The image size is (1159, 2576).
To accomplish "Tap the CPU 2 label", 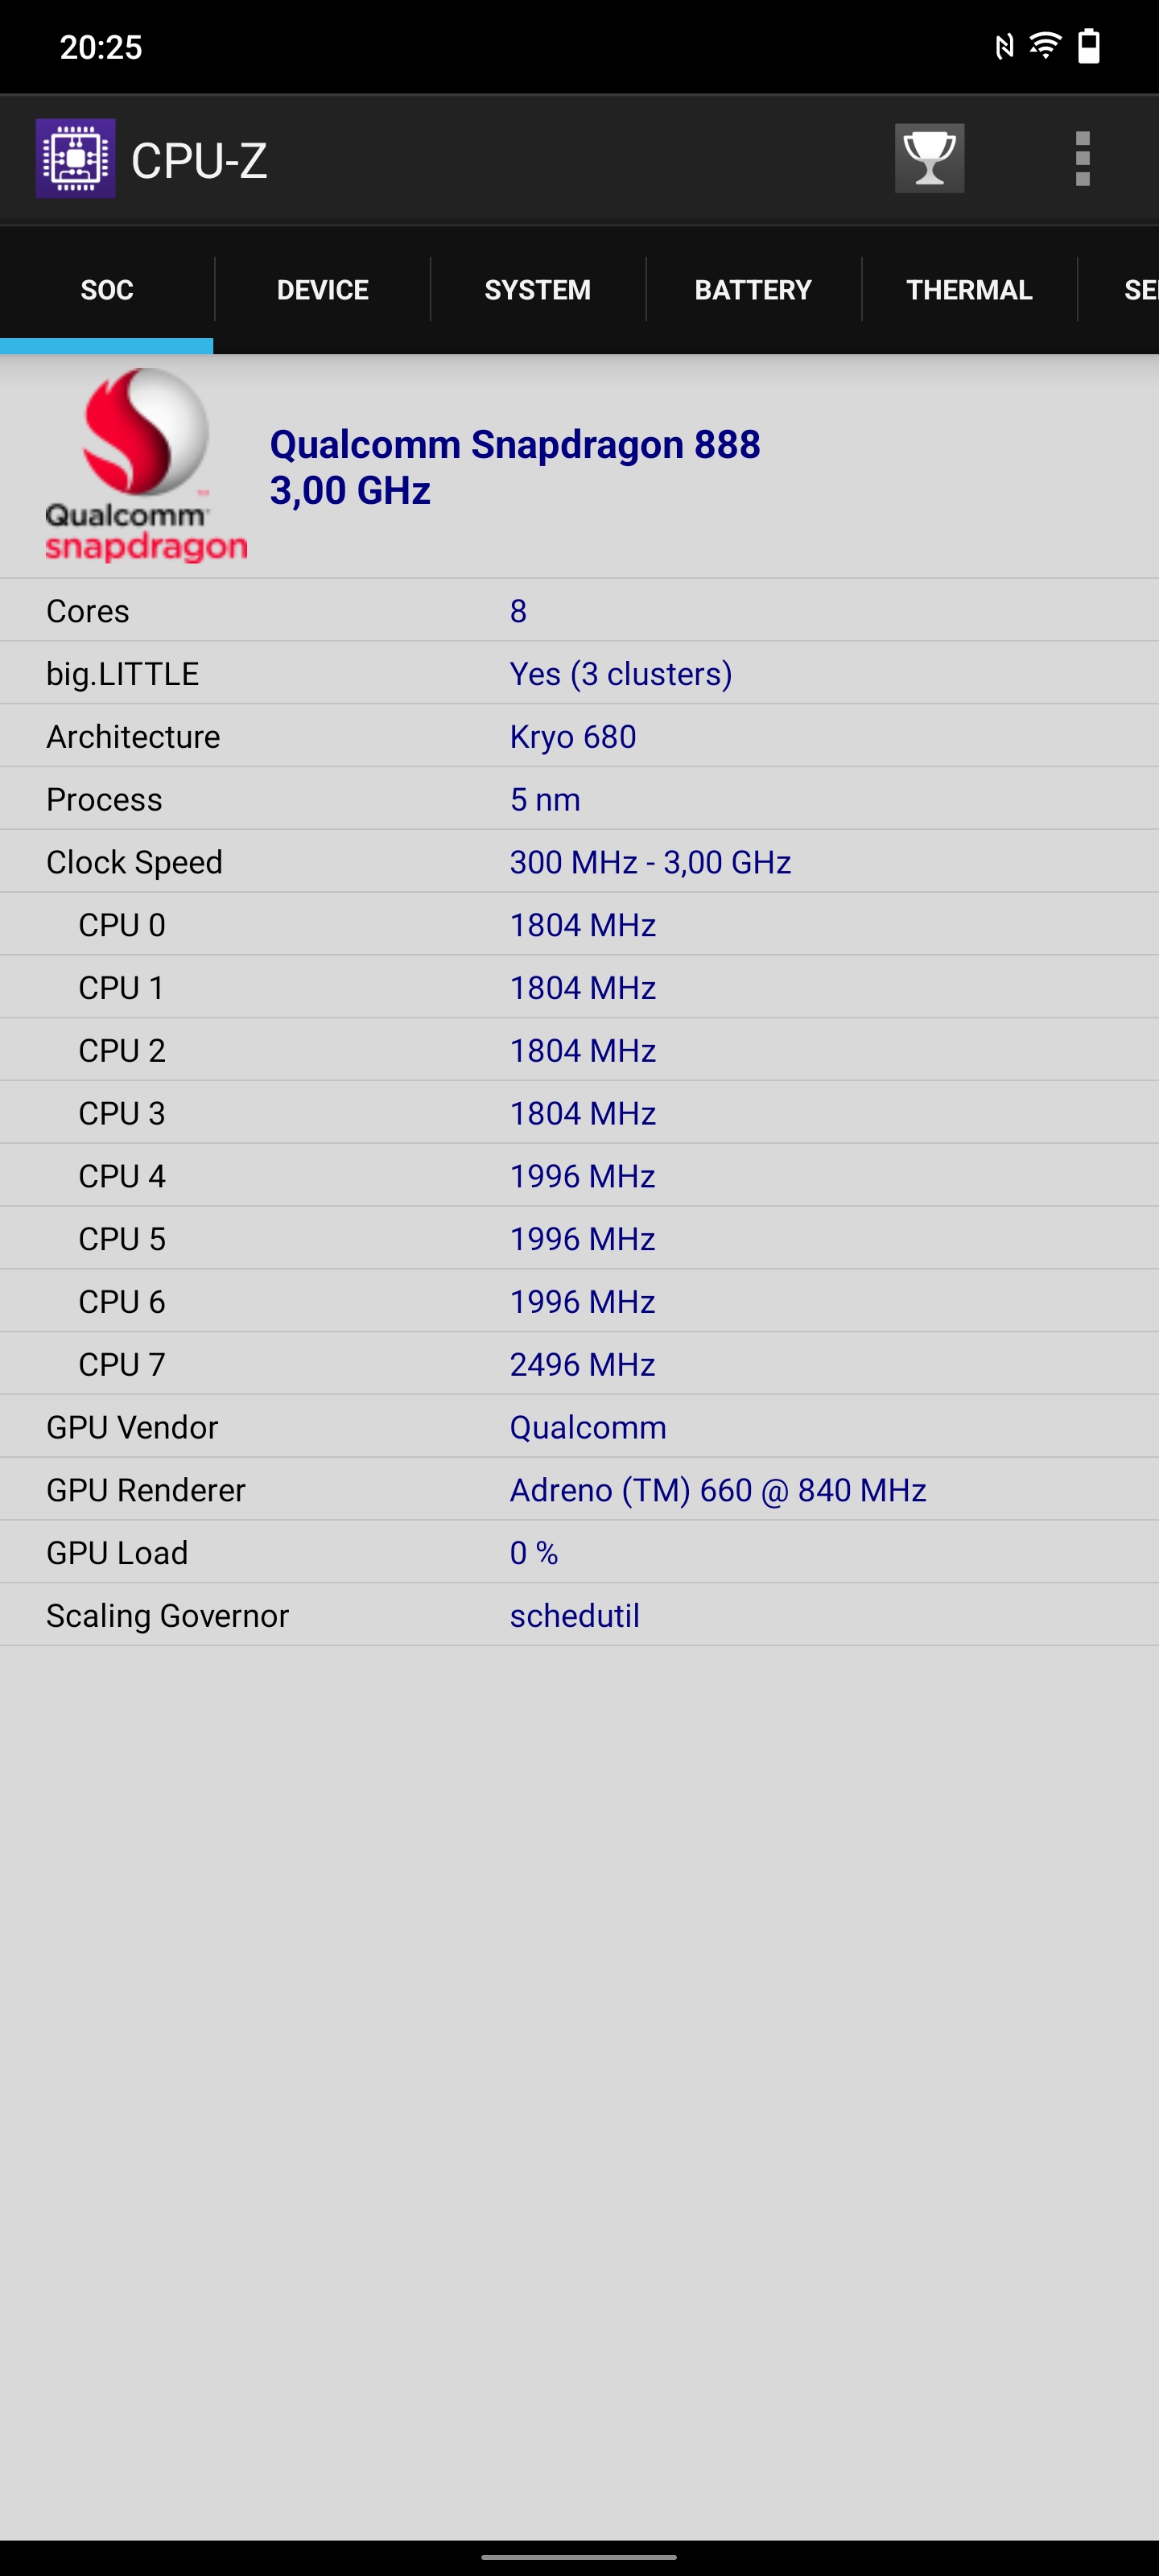I will coord(122,1051).
